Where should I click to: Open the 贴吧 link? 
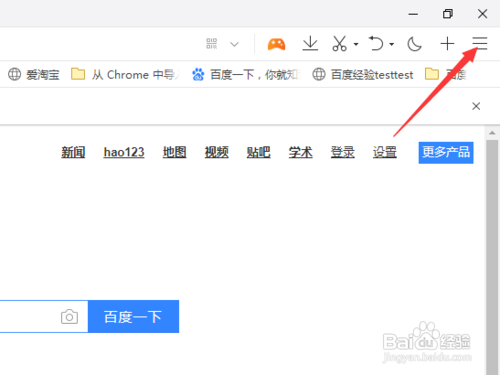[x=258, y=152]
